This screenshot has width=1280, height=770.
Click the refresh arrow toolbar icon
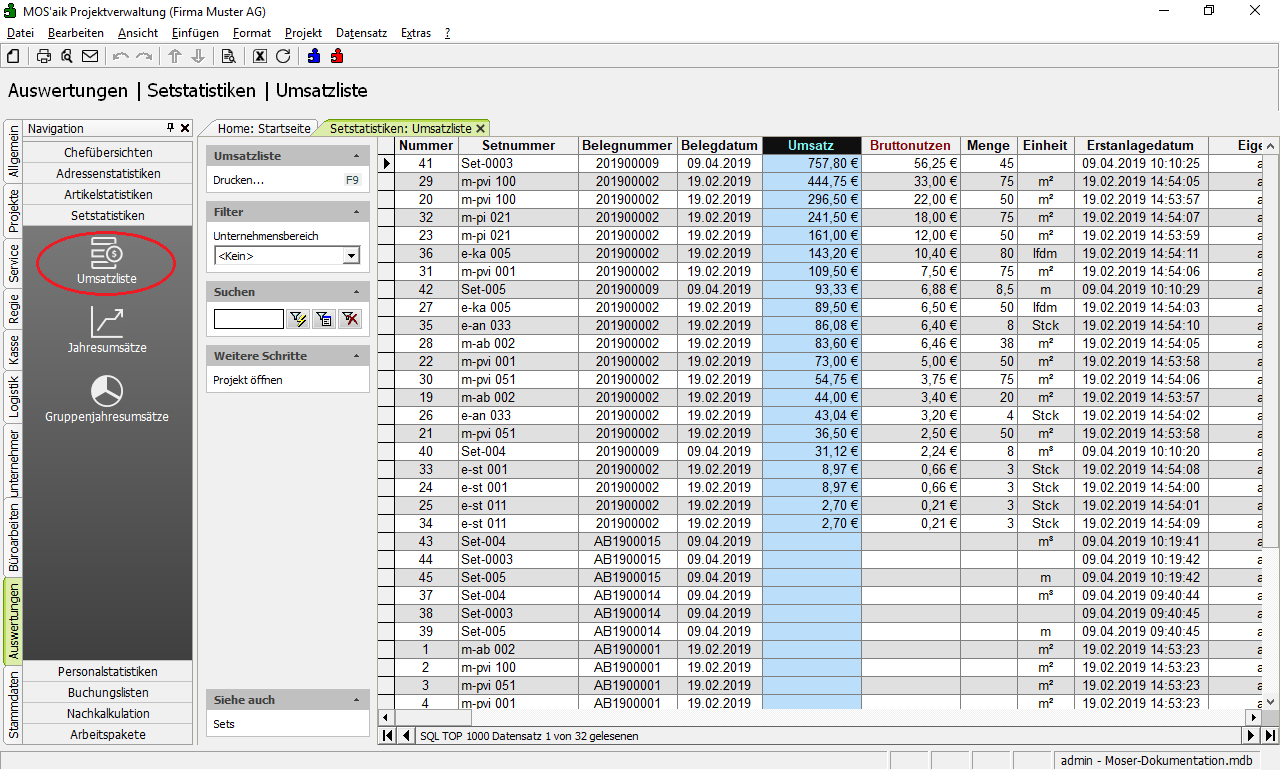click(283, 56)
